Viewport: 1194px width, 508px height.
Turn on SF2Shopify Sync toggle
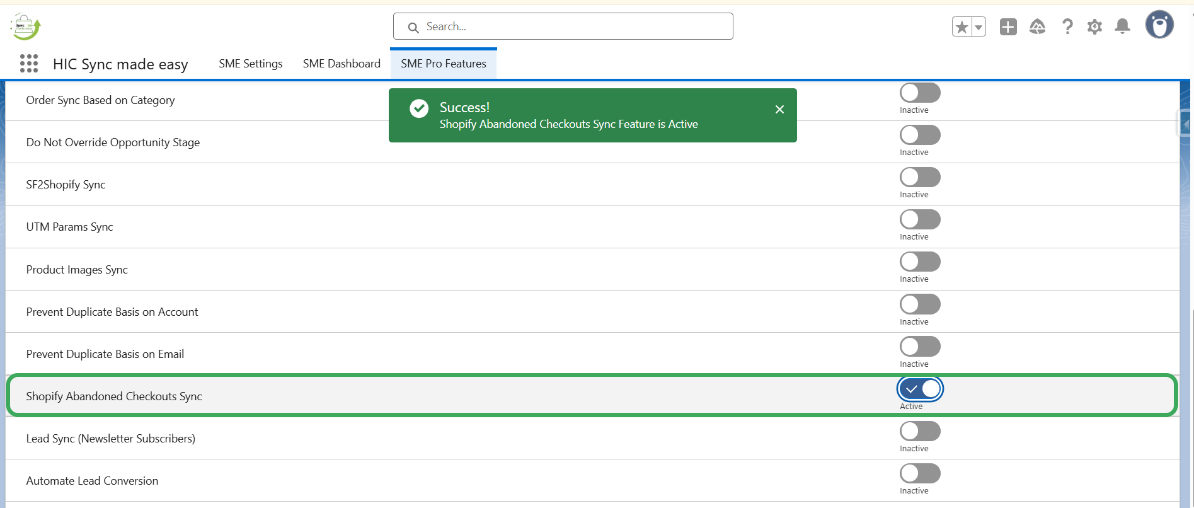tap(920, 177)
